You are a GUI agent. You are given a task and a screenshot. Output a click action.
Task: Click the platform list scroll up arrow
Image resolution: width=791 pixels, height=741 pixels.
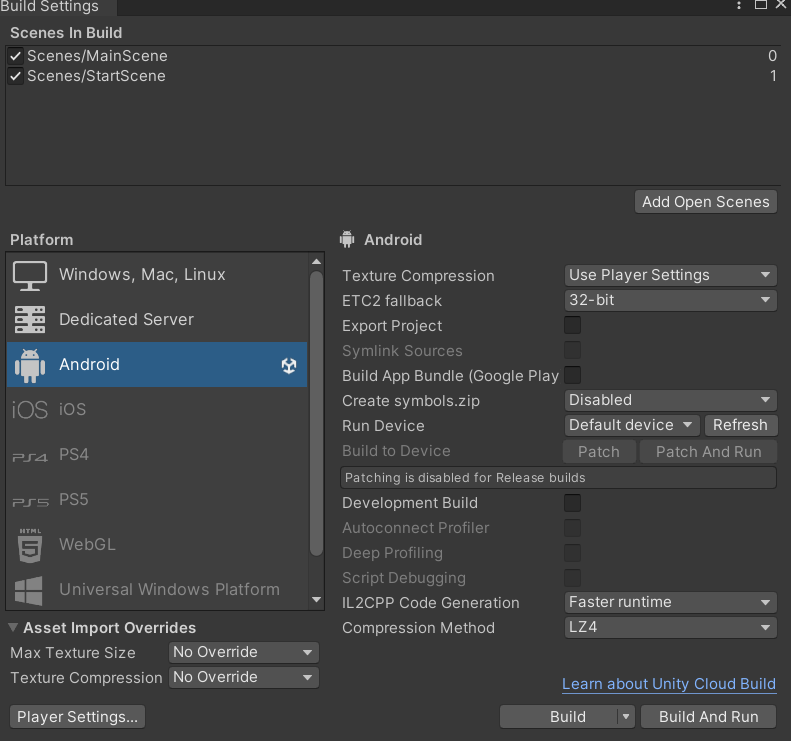pyautogui.click(x=316, y=262)
